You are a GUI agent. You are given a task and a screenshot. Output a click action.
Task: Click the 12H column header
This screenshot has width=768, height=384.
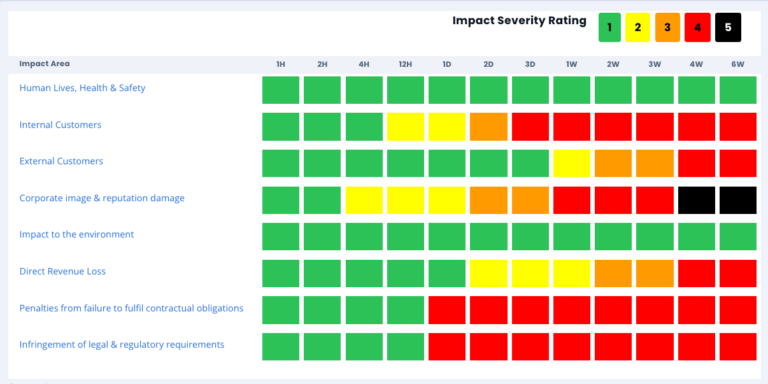pyautogui.click(x=406, y=64)
